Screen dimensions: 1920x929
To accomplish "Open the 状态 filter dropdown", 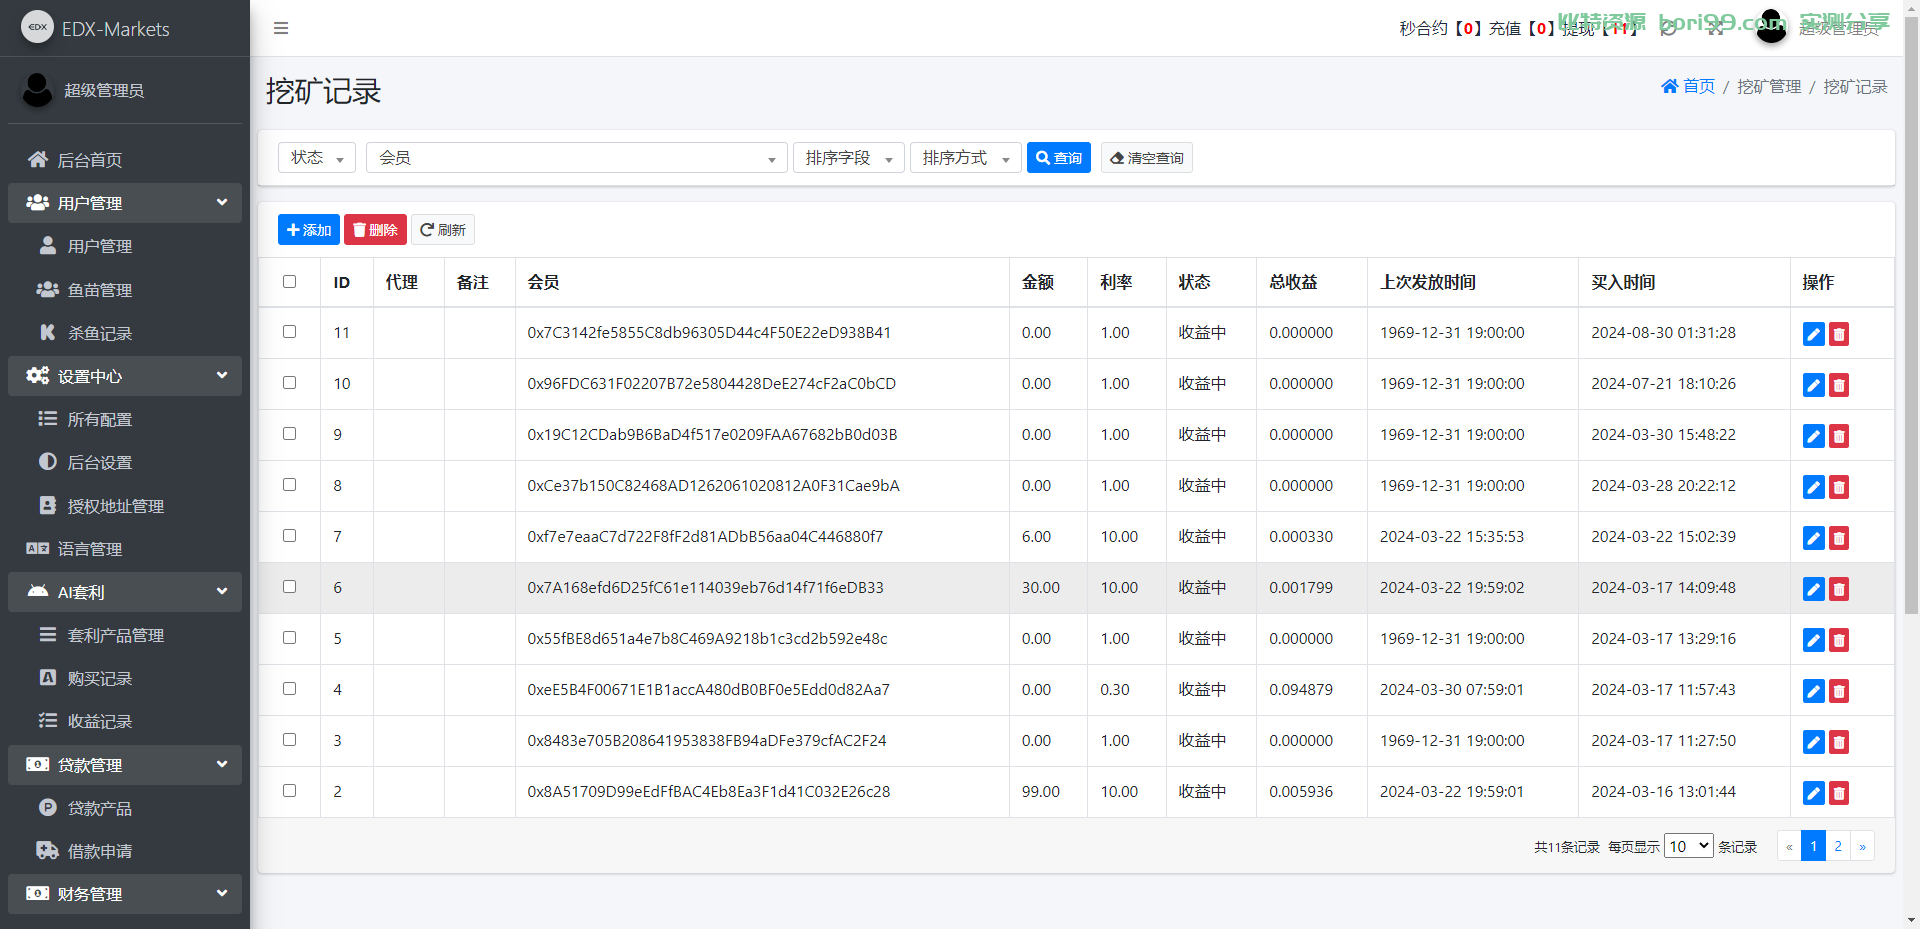I will click(x=317, y=158).
